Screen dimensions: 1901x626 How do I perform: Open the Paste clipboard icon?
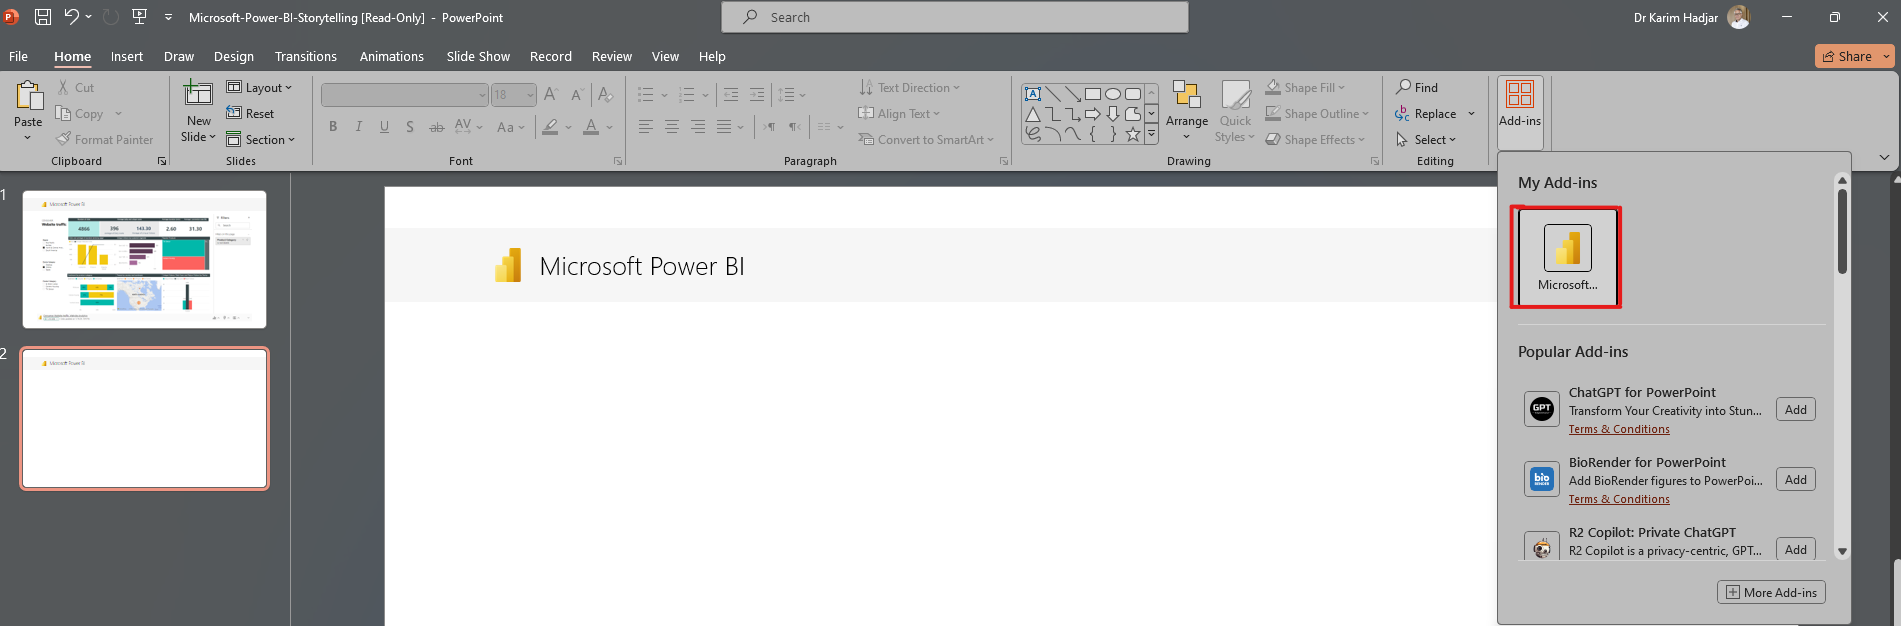pos(29,95)
